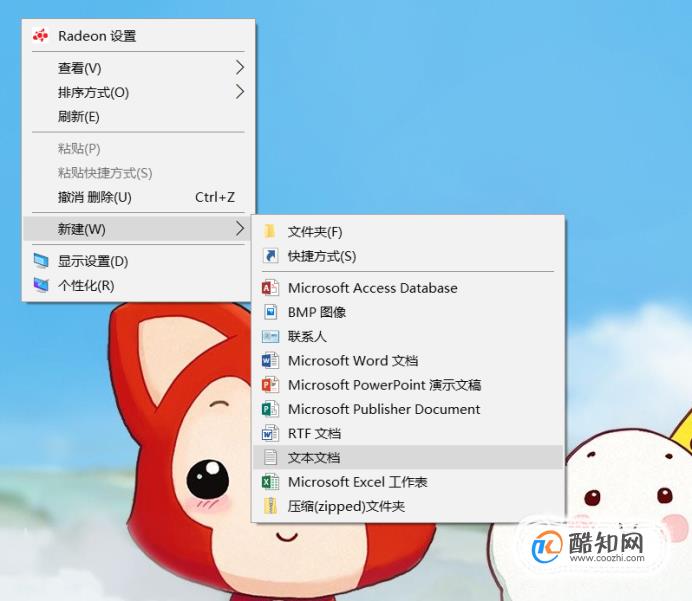The image size is (692, 601).
Task: Click the Radeon red logo icon
Action: [41, 35]
